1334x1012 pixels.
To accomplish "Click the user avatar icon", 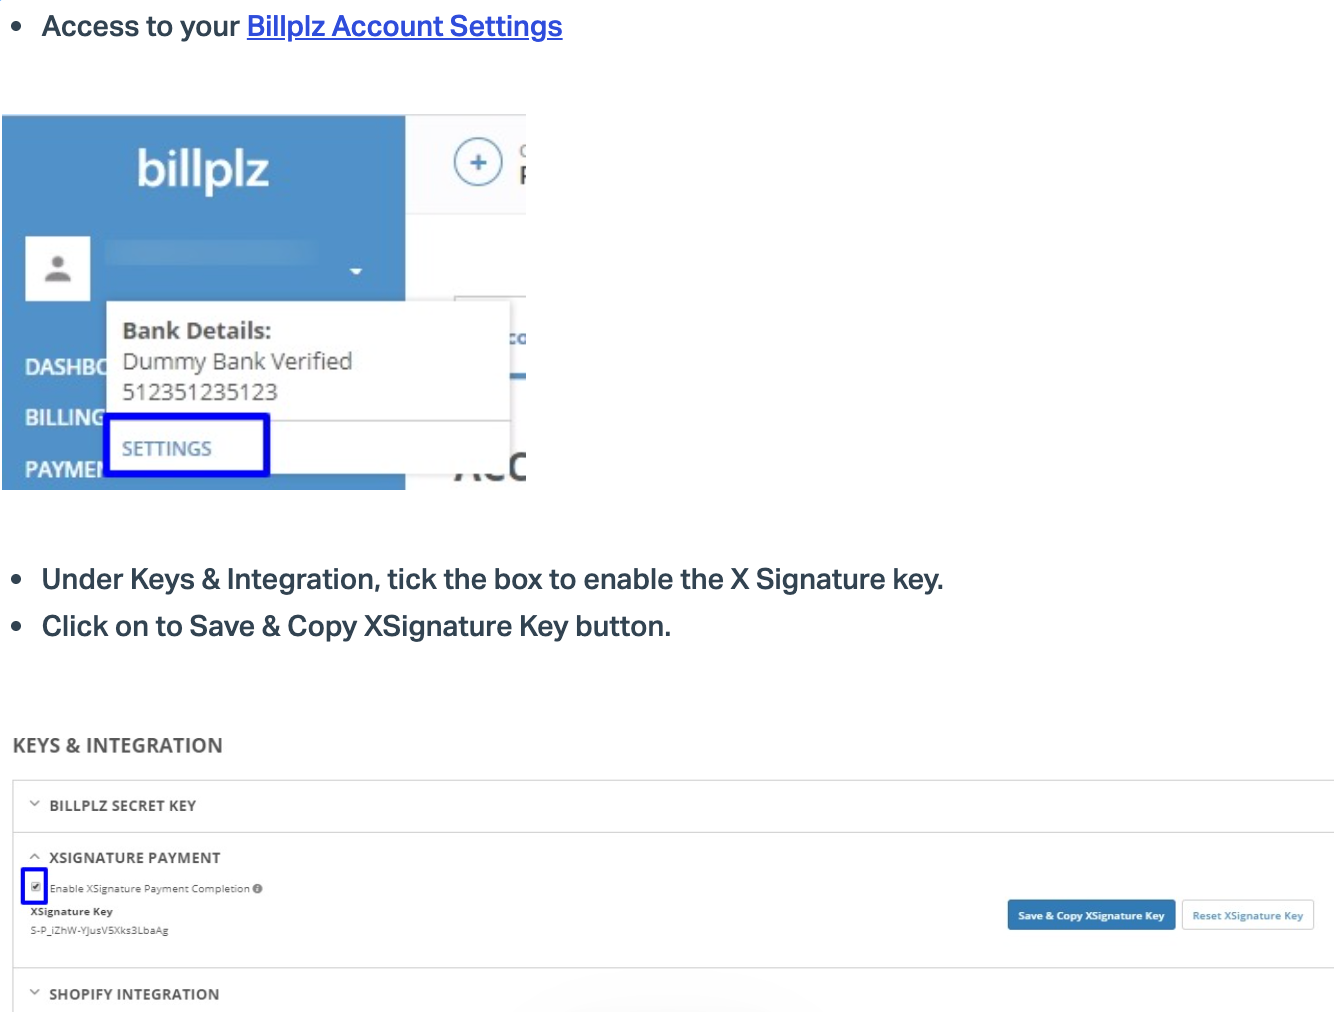I will point(58,269).
